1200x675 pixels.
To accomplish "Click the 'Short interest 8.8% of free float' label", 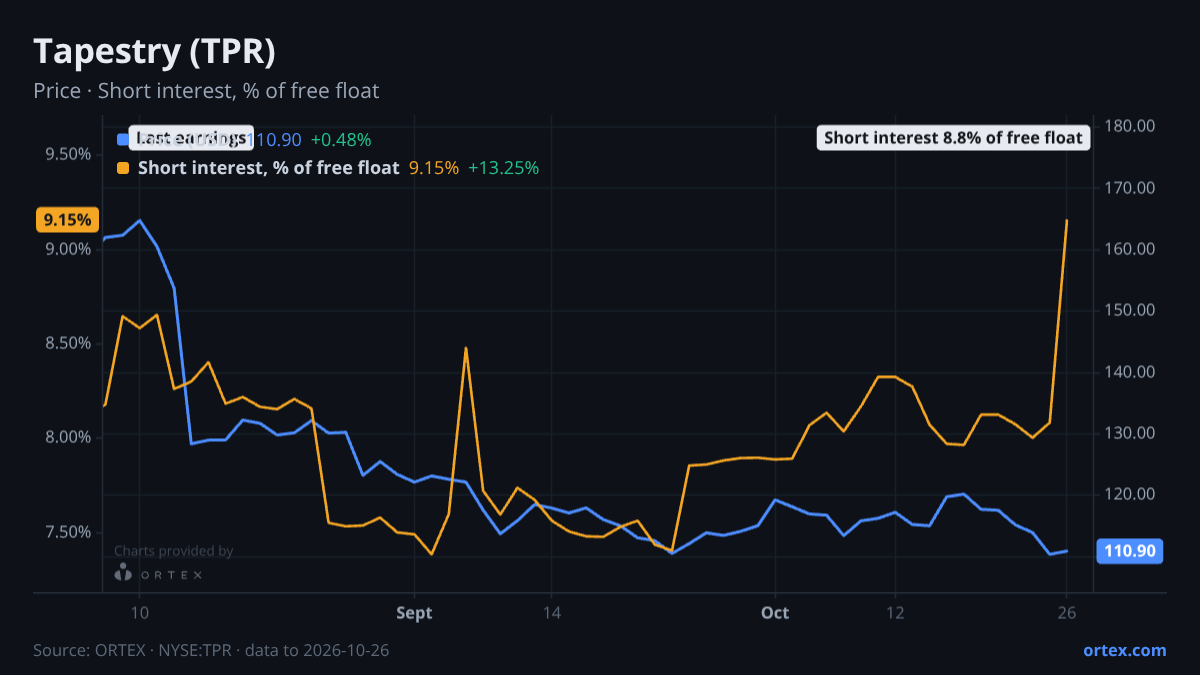I will [953, 138].
